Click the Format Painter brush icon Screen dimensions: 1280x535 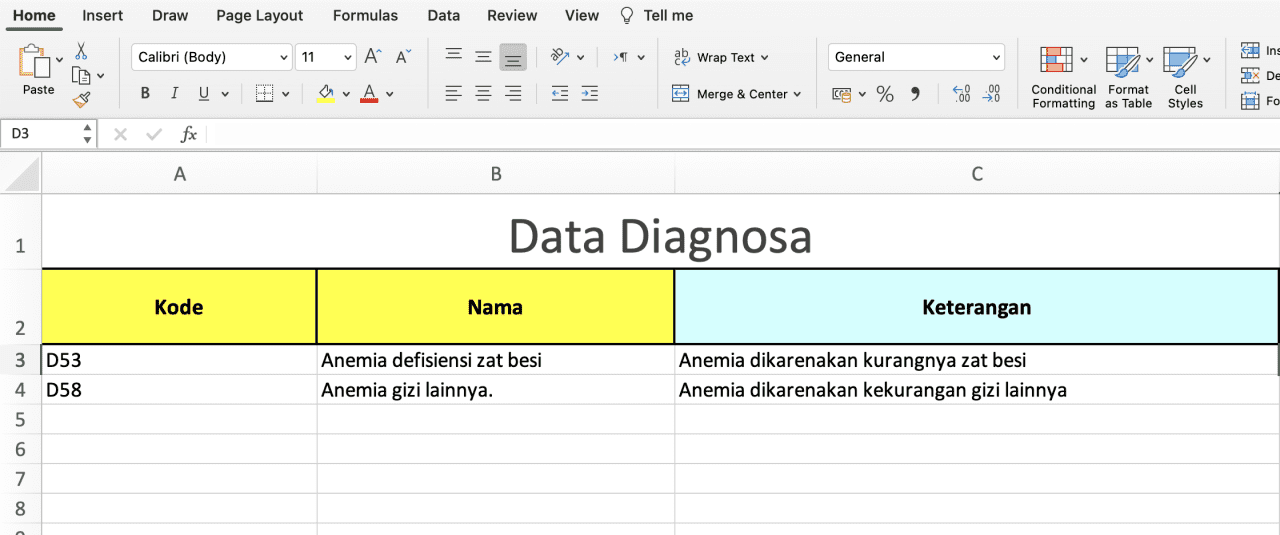coord(81,99)
